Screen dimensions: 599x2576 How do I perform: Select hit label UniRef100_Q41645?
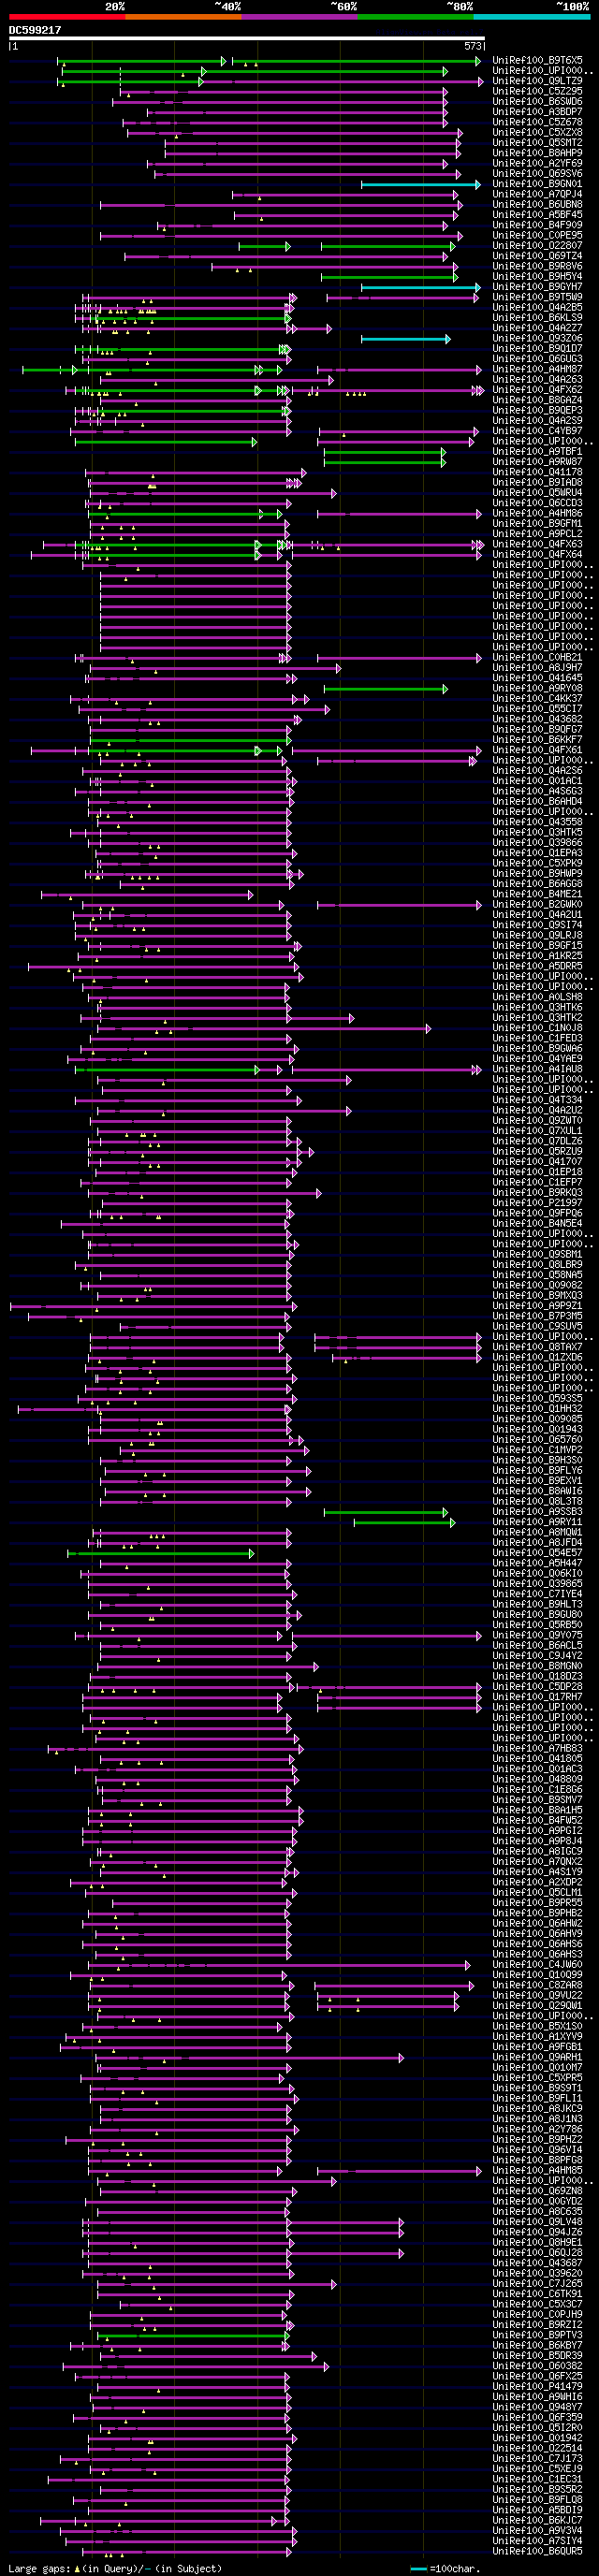click(537, 678)
